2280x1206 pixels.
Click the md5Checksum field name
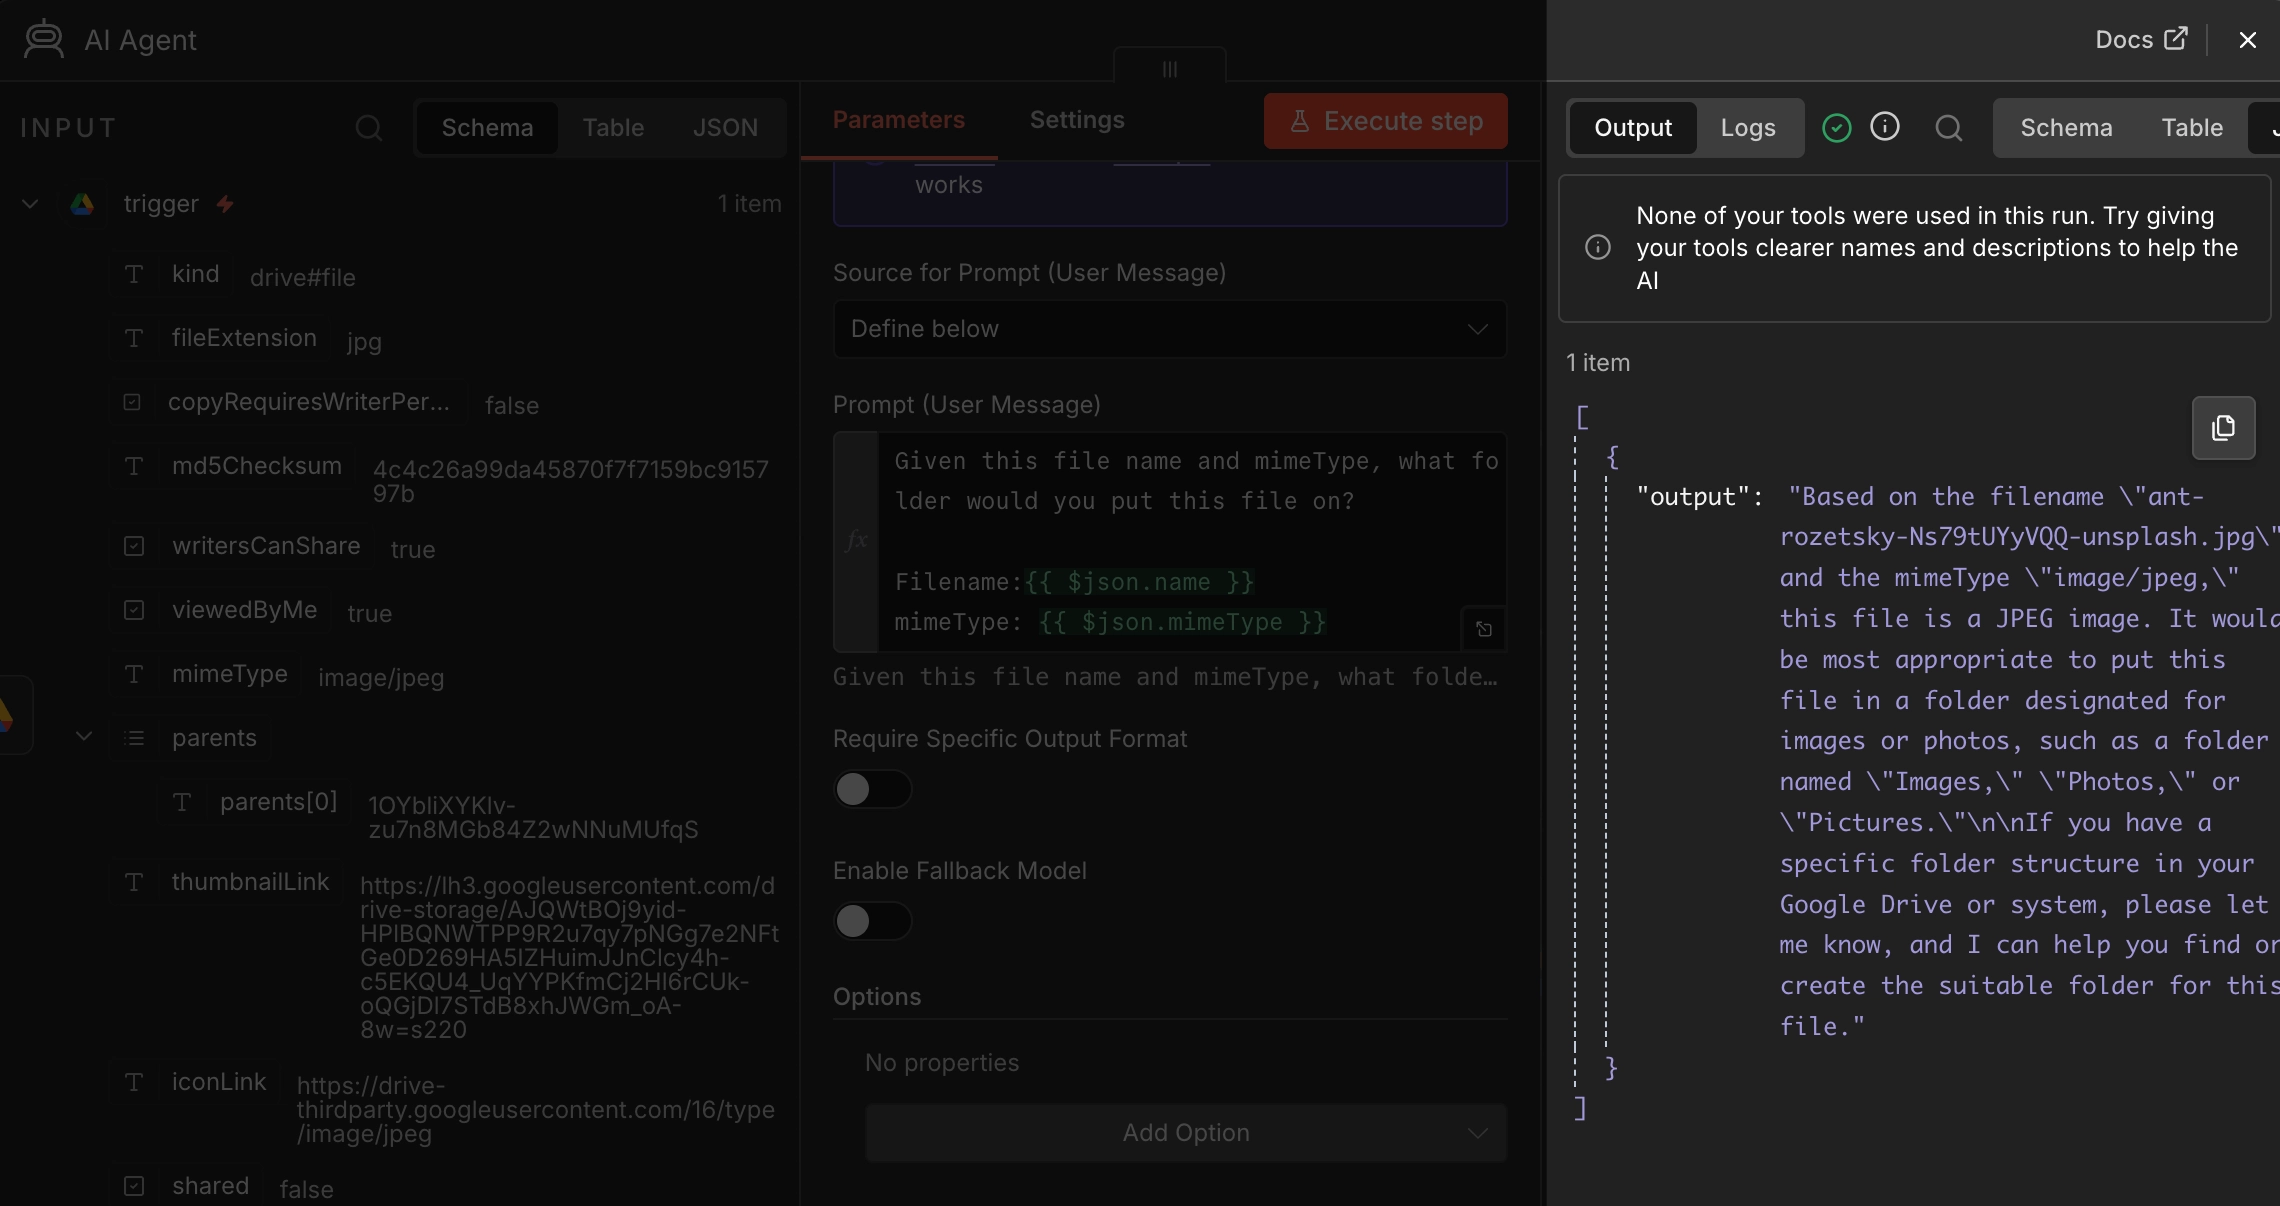click(x=257, y=466)
